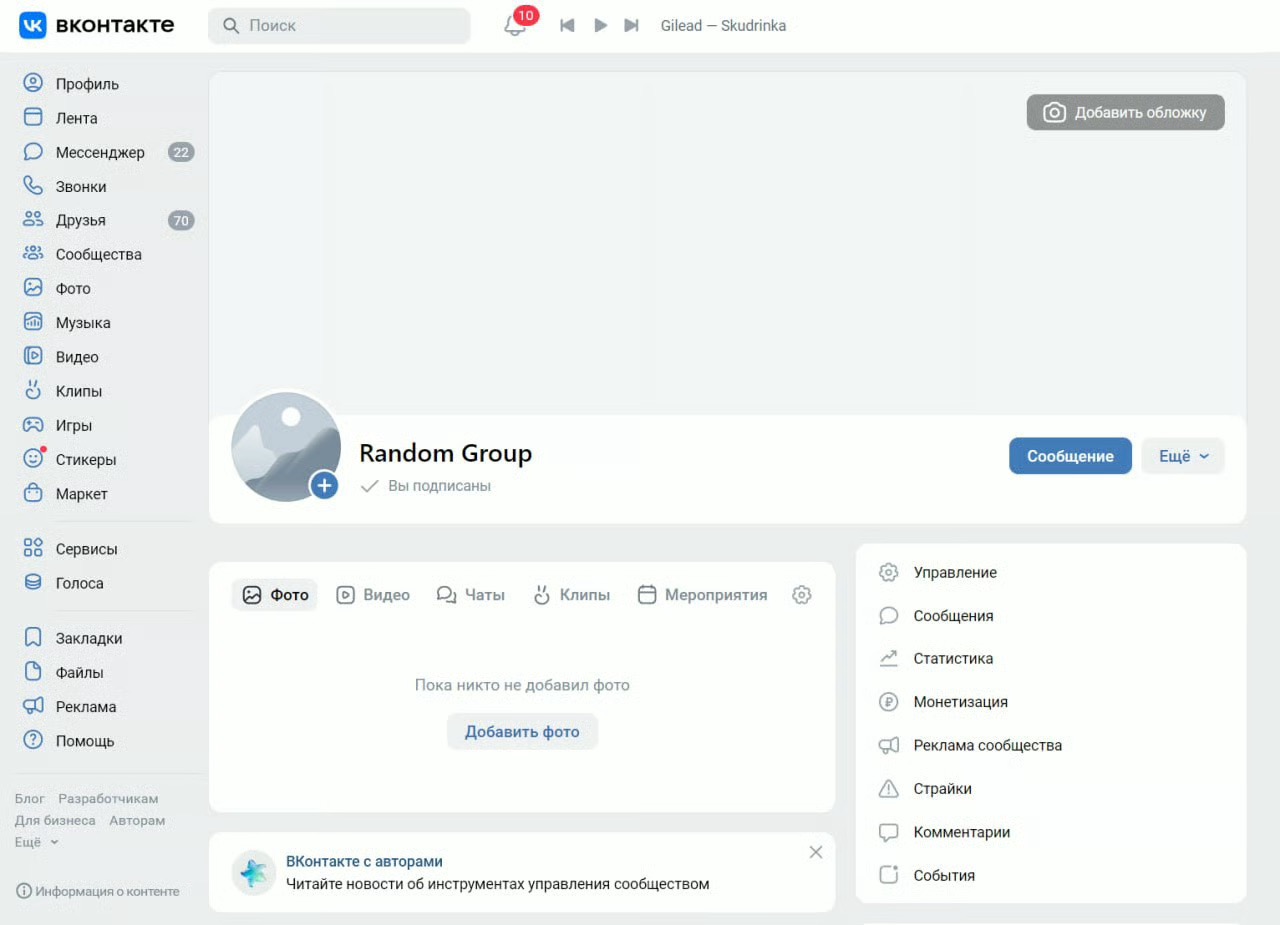The height and width of the screenshot is (925, 1280).
Task: Switch to the Видео tab
Action: 373,595
